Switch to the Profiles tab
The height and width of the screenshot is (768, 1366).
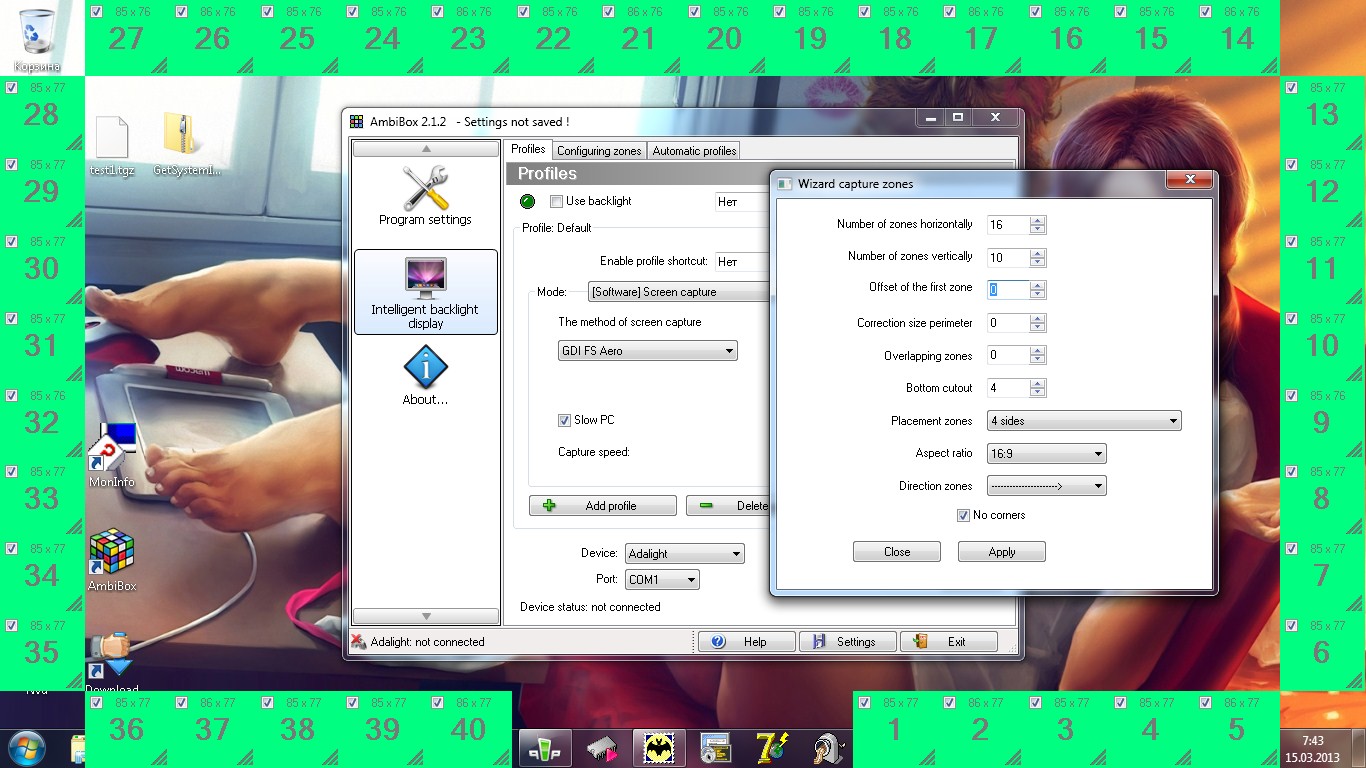[x=528, y=149]
